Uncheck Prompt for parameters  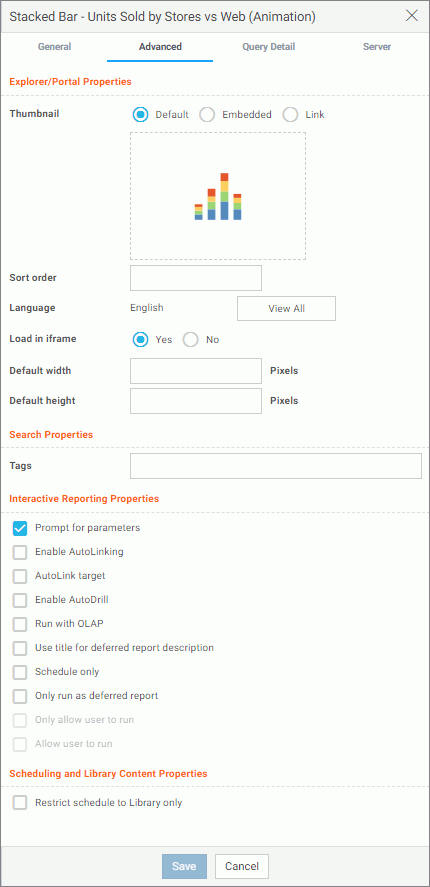click(20, 528)
